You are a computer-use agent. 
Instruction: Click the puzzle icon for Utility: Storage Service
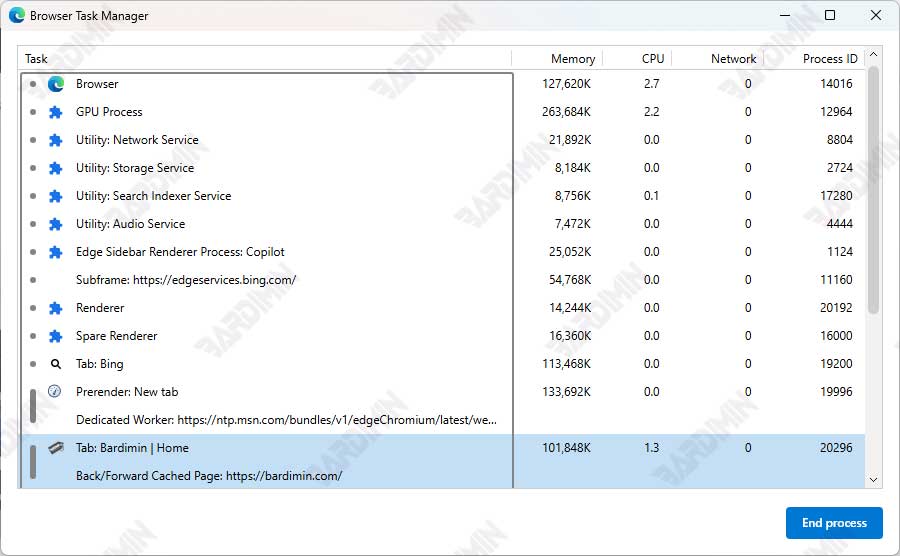56,168
